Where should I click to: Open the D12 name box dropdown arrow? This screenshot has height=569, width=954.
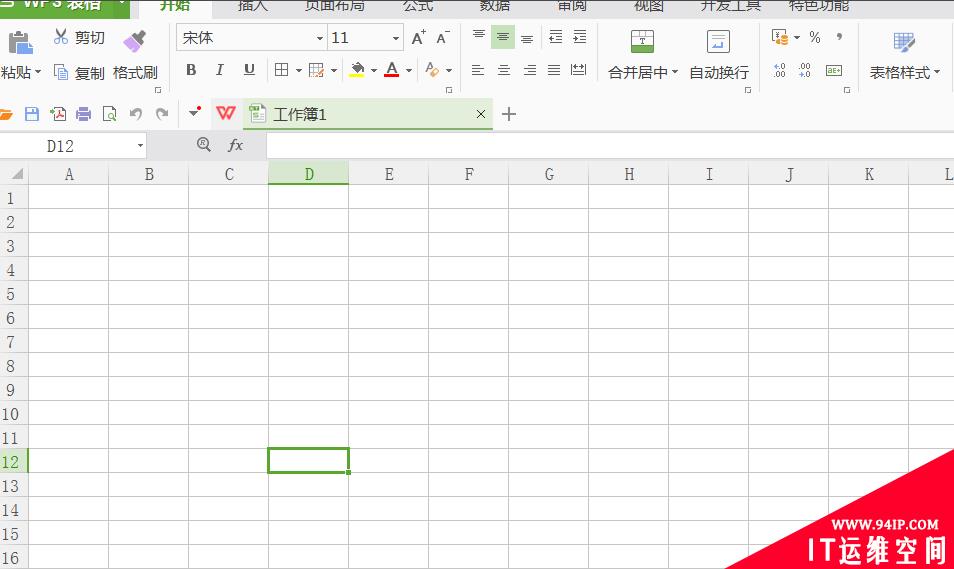click(140, 145)
